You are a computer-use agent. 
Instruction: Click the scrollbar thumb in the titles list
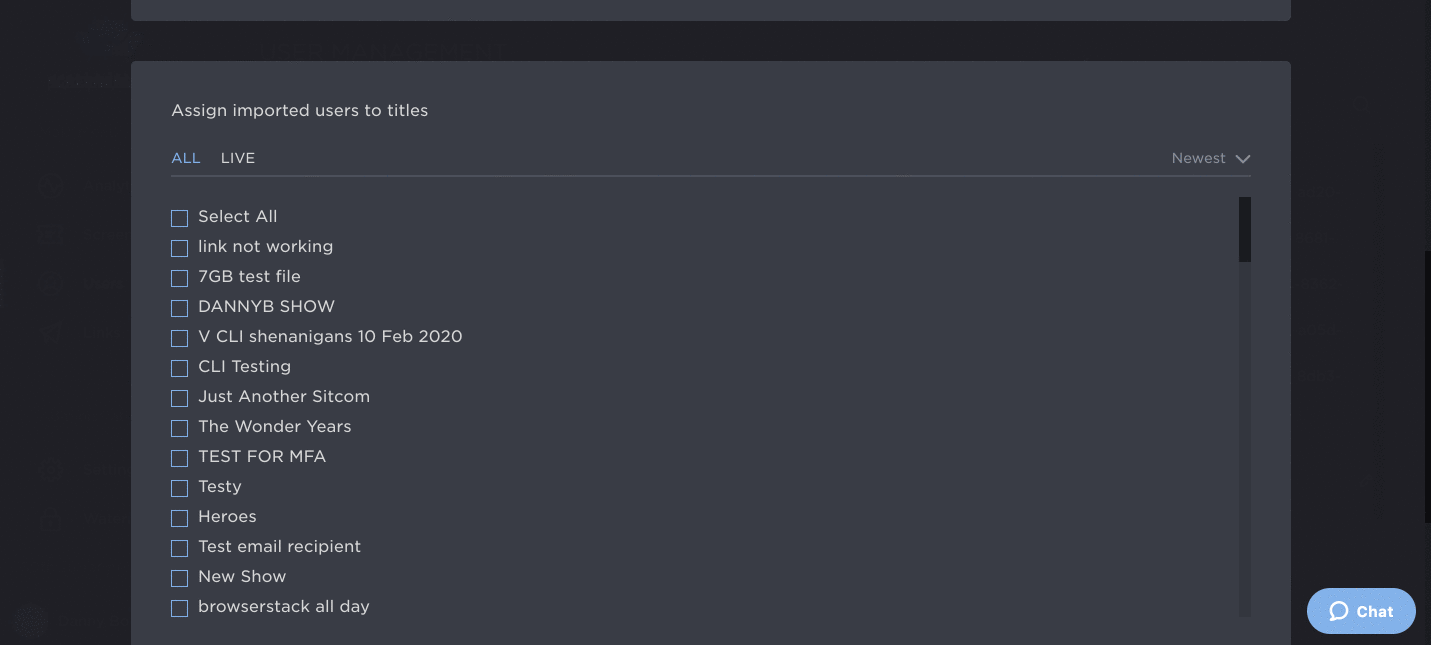(x=1245, y=228)
